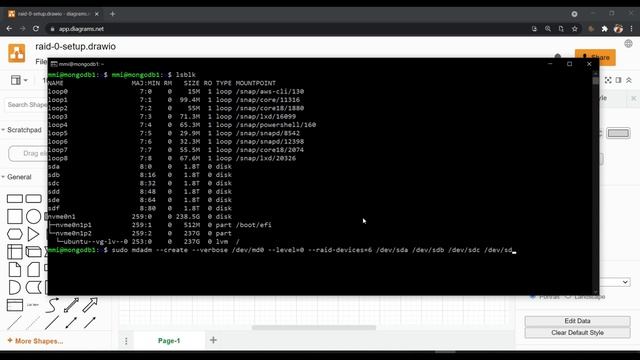
Task: Click the Chrome profile avatar
Action: (x=618, y=29)
